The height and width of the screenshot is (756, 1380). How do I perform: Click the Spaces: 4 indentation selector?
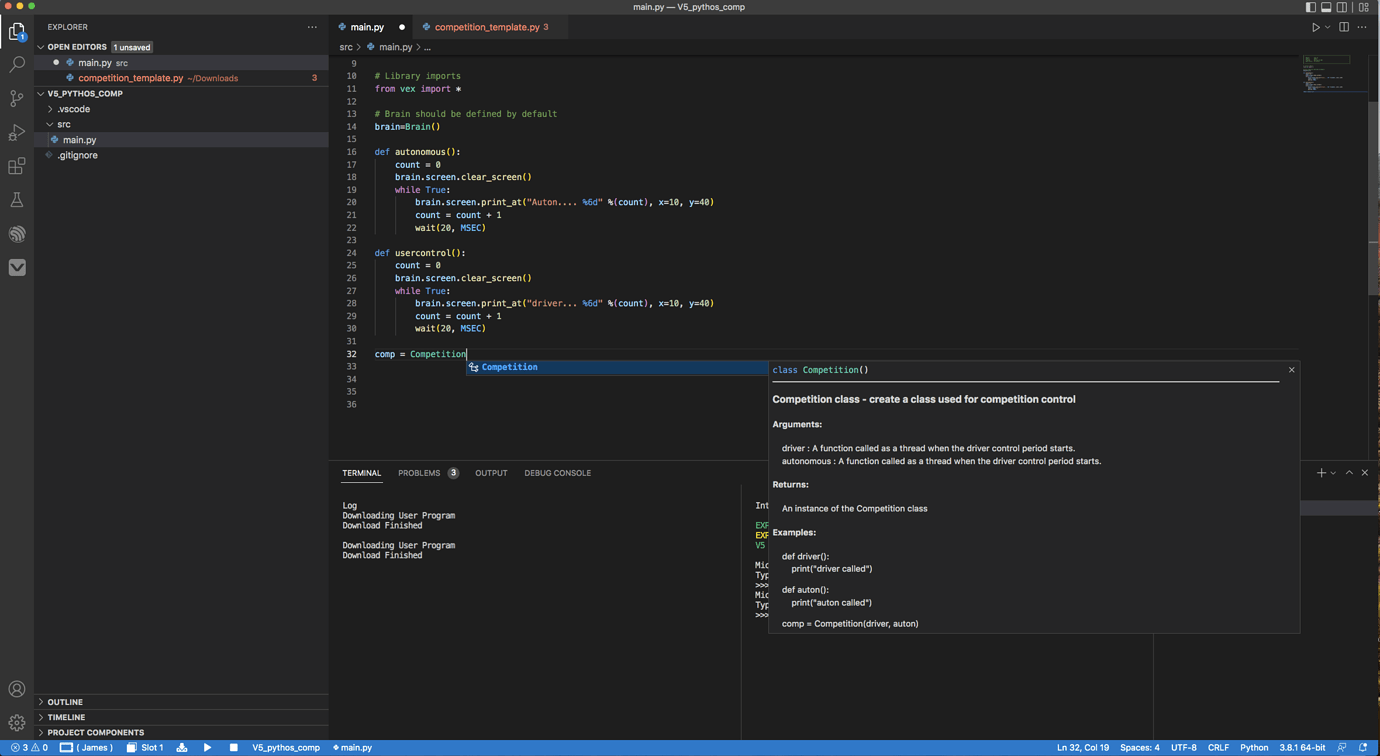pyautogui.click(x=1139, y=748)
